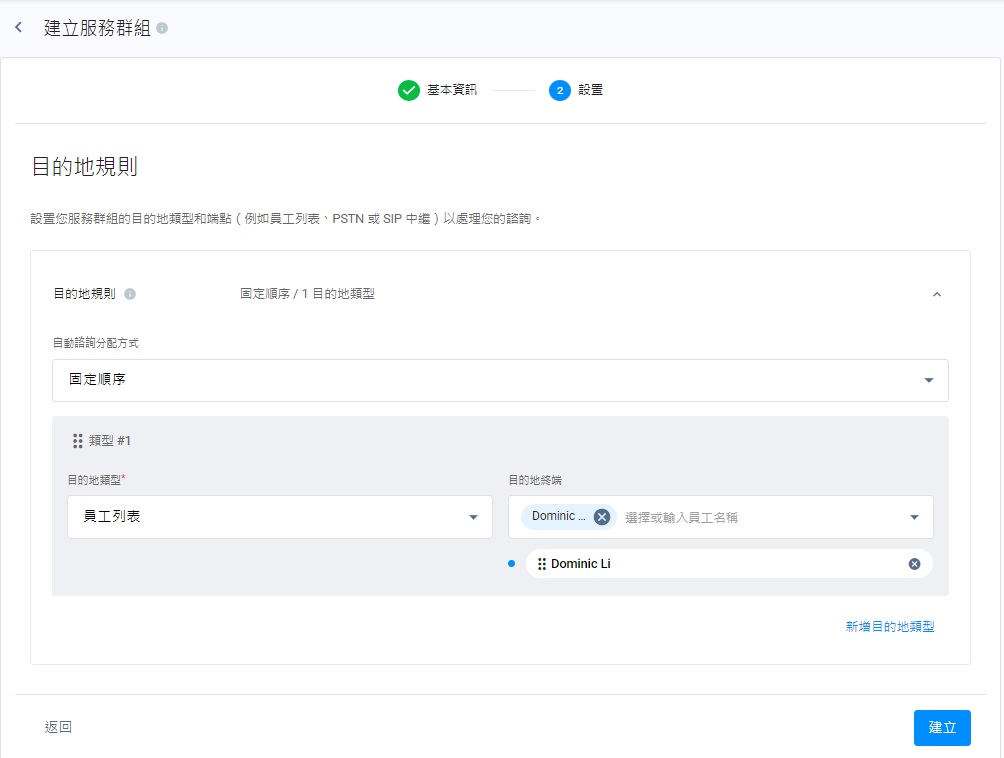Viewport: 1004px width, 758px height.
Task: Open the 固定順序 distribution method dropdown
Action: 500,380
